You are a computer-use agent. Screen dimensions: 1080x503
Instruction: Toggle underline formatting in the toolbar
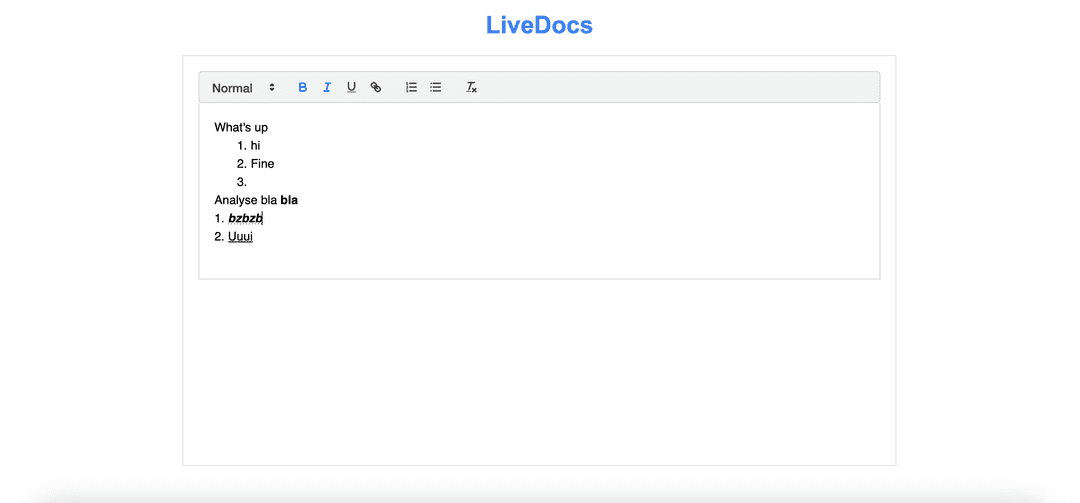(351, 88)
